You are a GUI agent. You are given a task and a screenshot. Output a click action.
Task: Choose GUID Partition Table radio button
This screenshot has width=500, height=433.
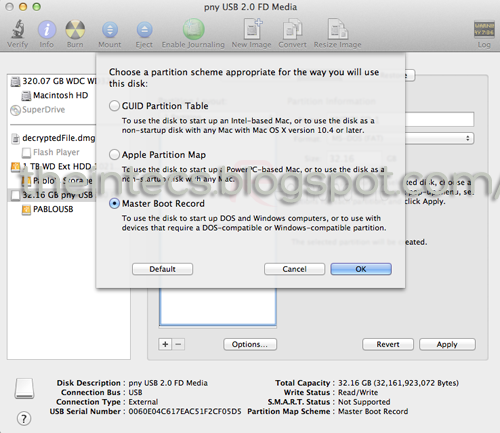coord(114,106)
